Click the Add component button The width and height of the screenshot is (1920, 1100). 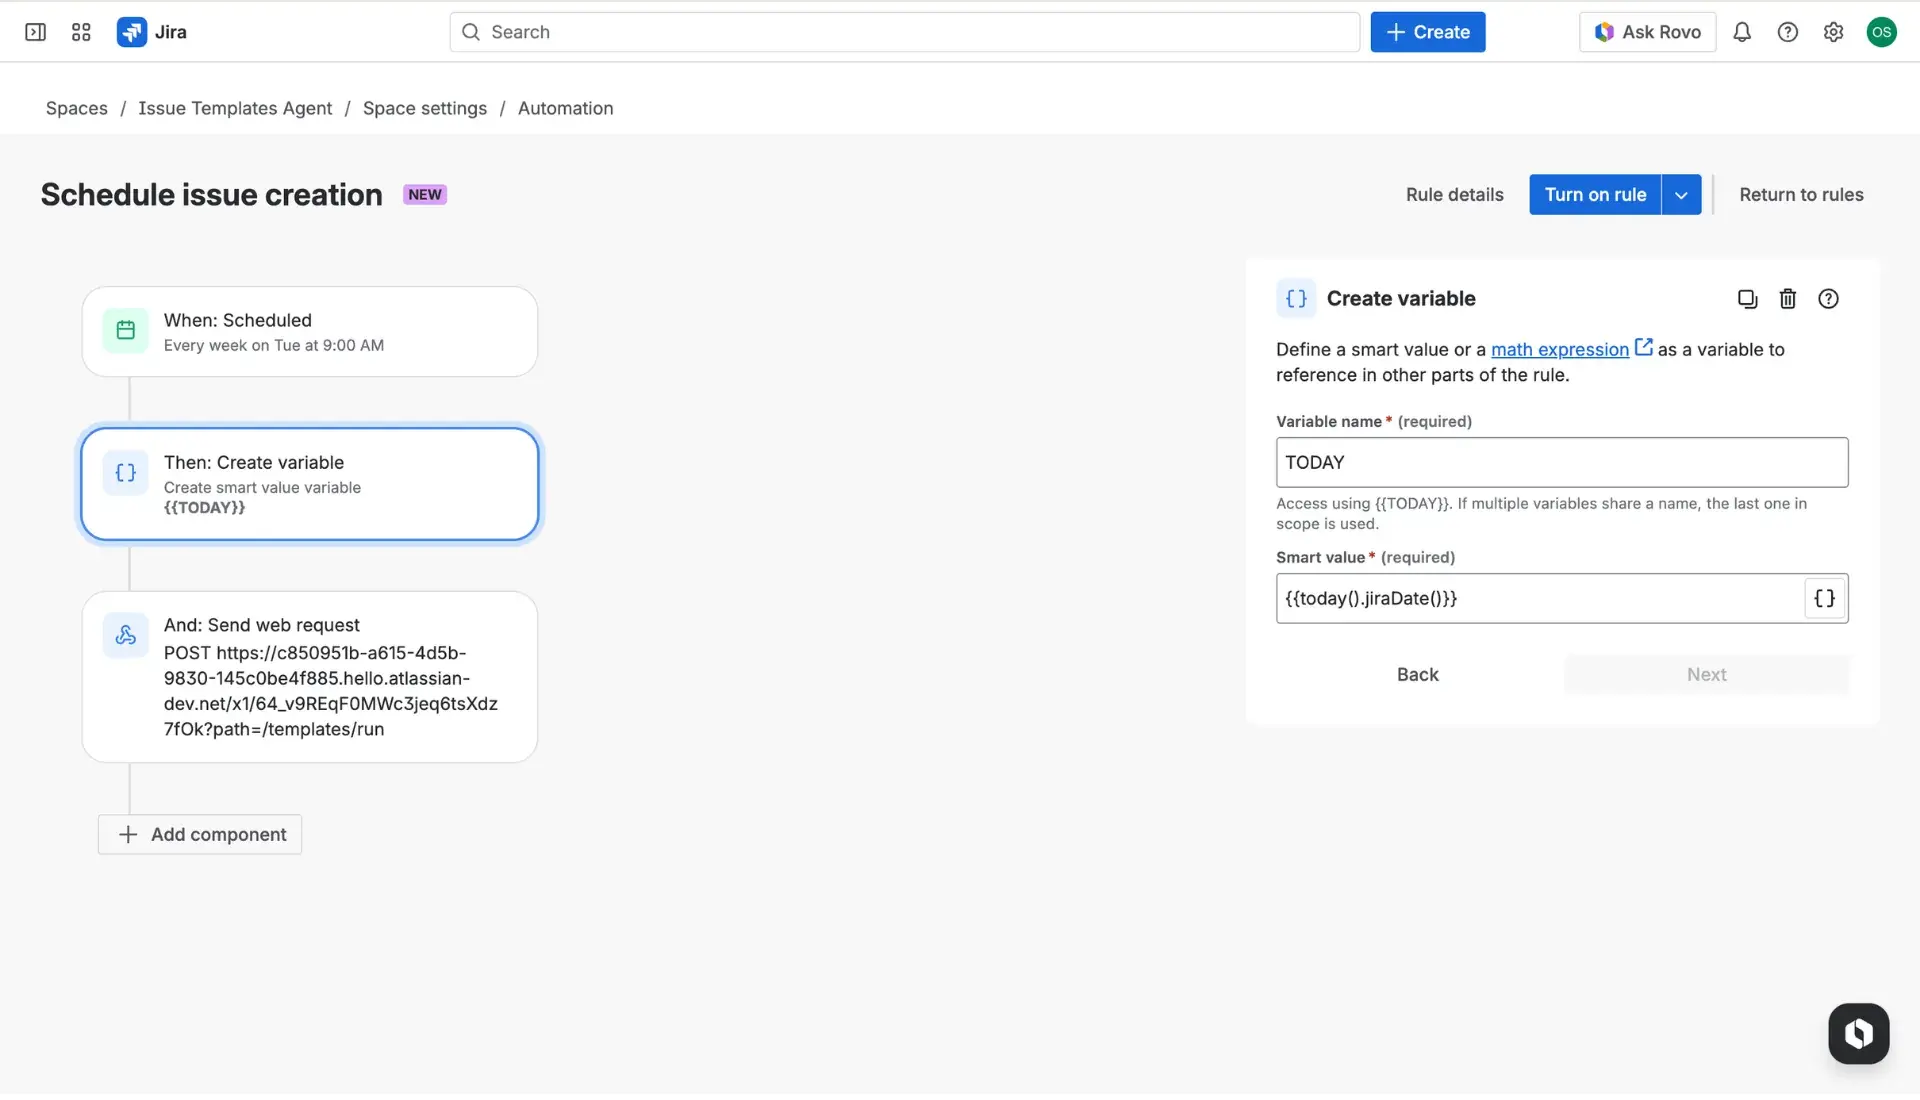click(199, 834)
